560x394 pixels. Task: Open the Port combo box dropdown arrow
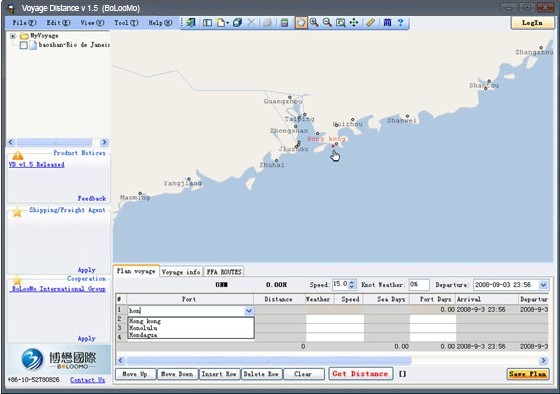pyautogui.click(x=249, y=311)
